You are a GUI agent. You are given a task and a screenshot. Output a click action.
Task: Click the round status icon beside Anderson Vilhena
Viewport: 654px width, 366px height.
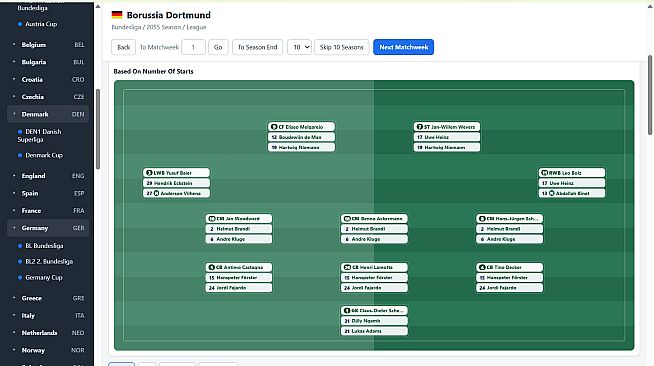[156, 193]
